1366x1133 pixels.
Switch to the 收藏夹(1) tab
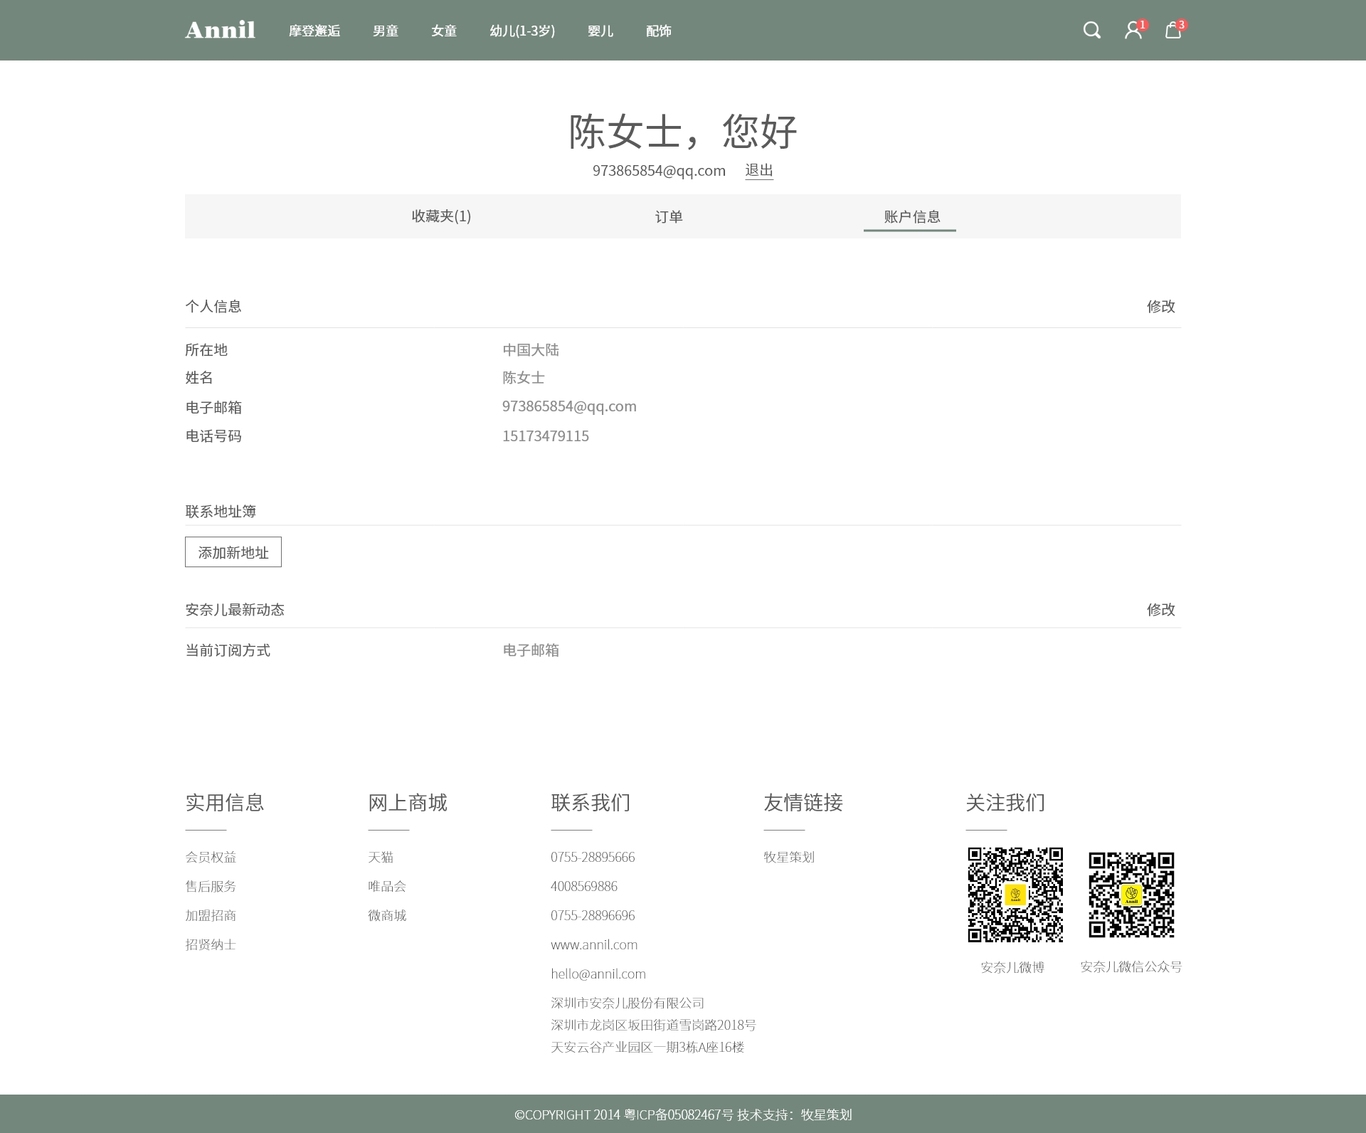coord(441,216)
